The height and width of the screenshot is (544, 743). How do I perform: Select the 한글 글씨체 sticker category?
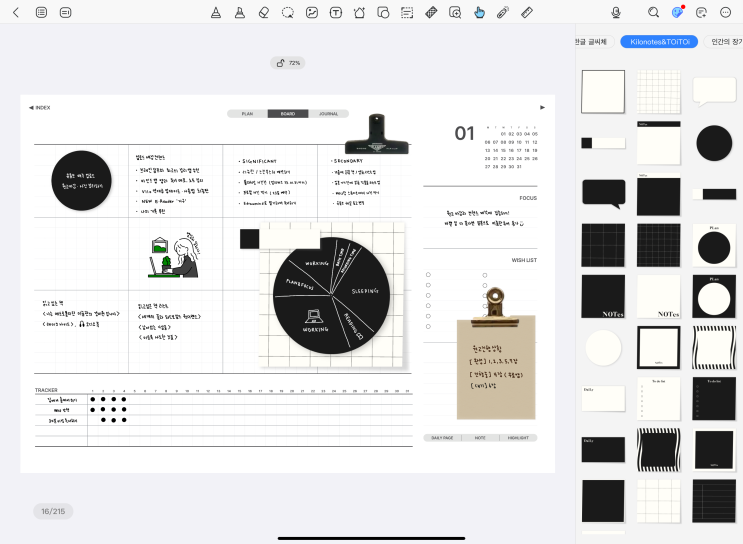(592, 42)
